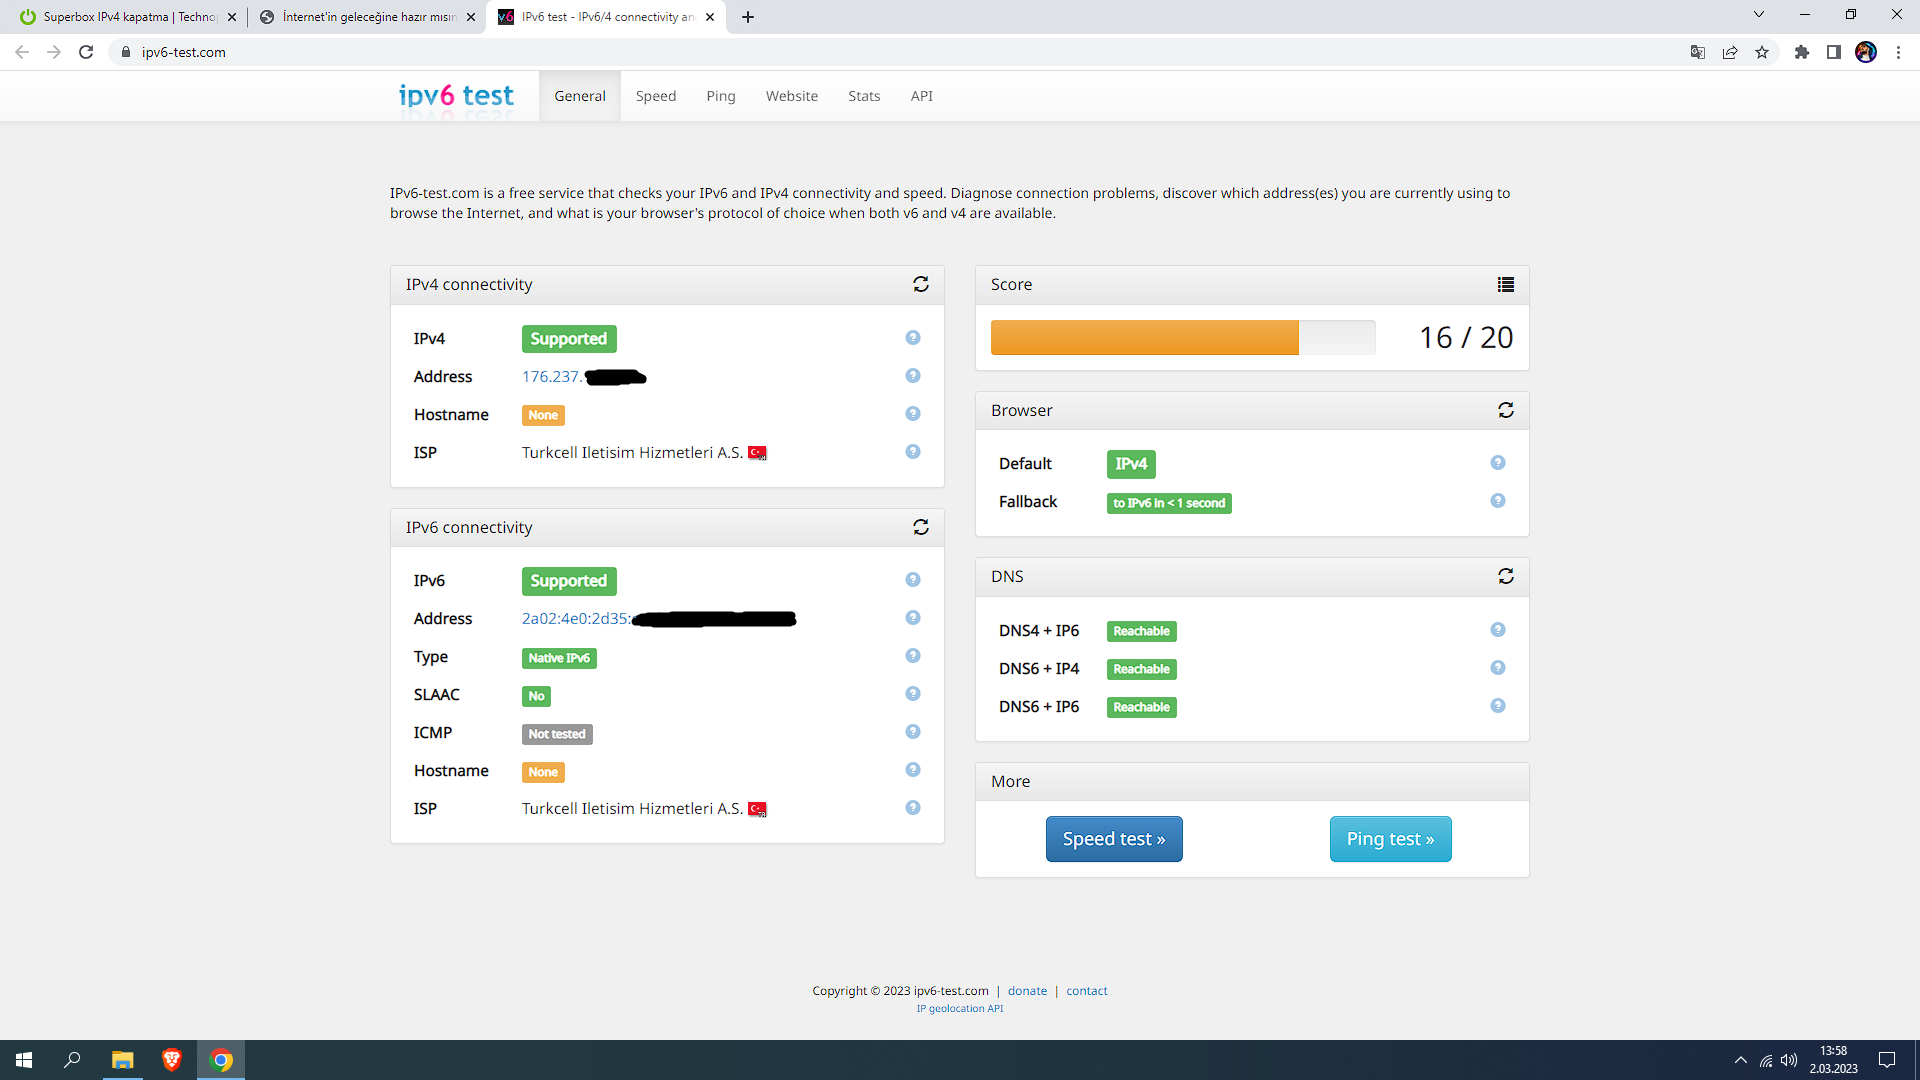
Task: Open Chrome extensions puzzle icon
Action: pyautogui.click(x=1802, y=52)
